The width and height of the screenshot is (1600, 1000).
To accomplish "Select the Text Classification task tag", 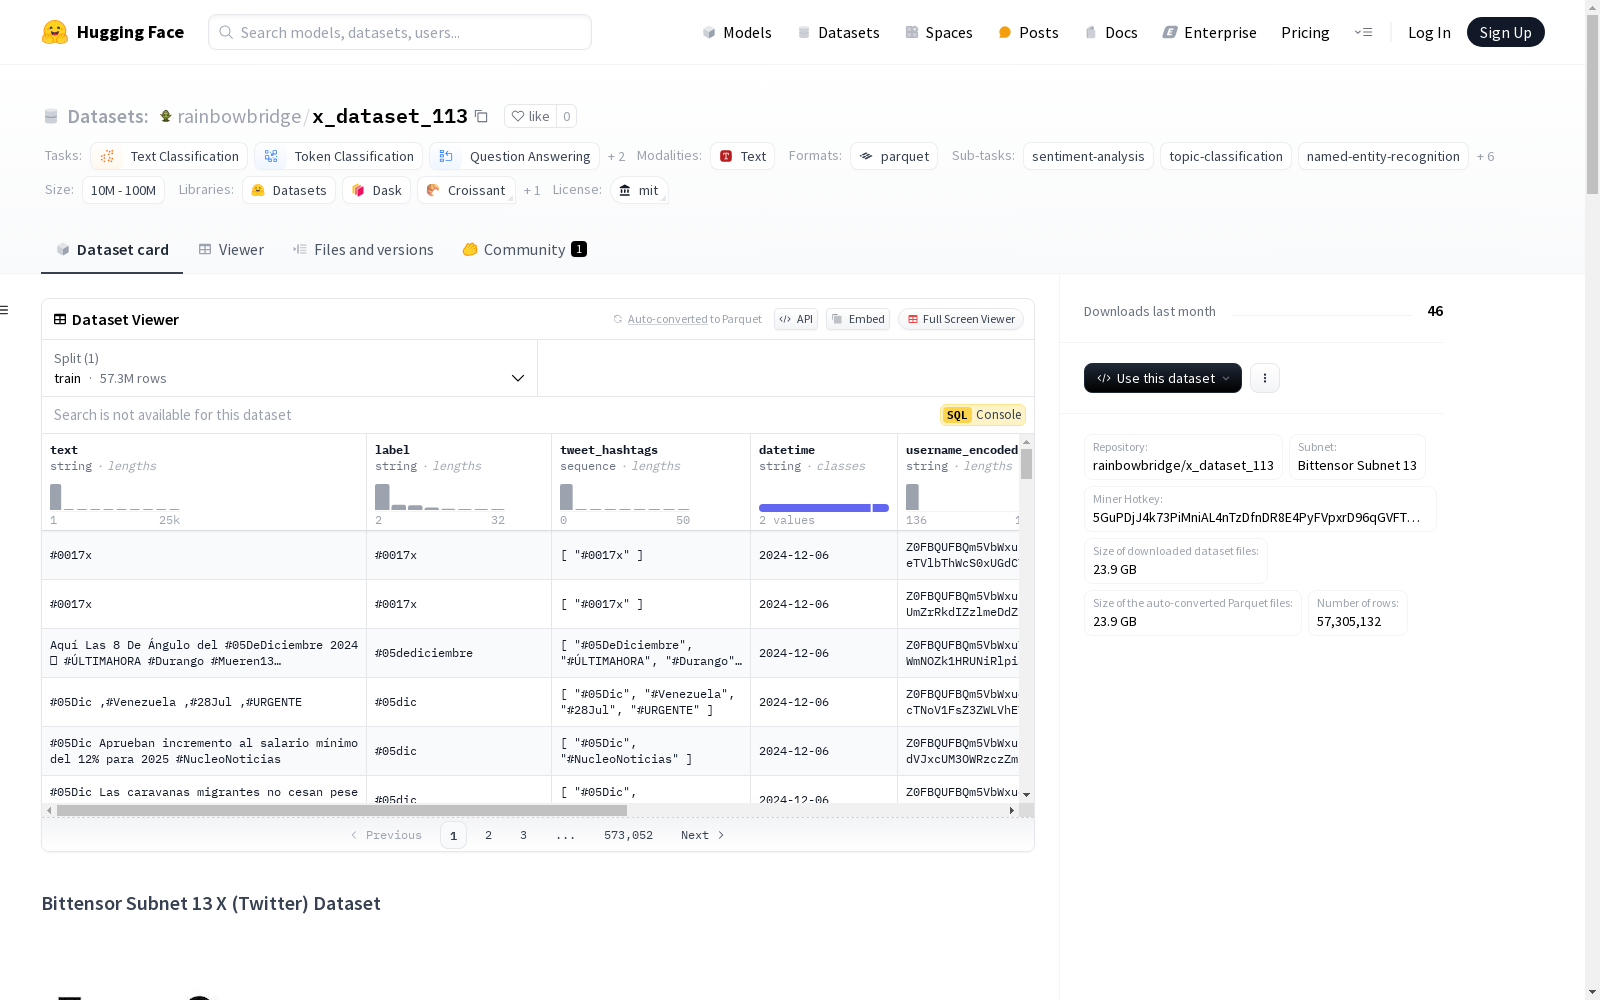I will point(169,157).
